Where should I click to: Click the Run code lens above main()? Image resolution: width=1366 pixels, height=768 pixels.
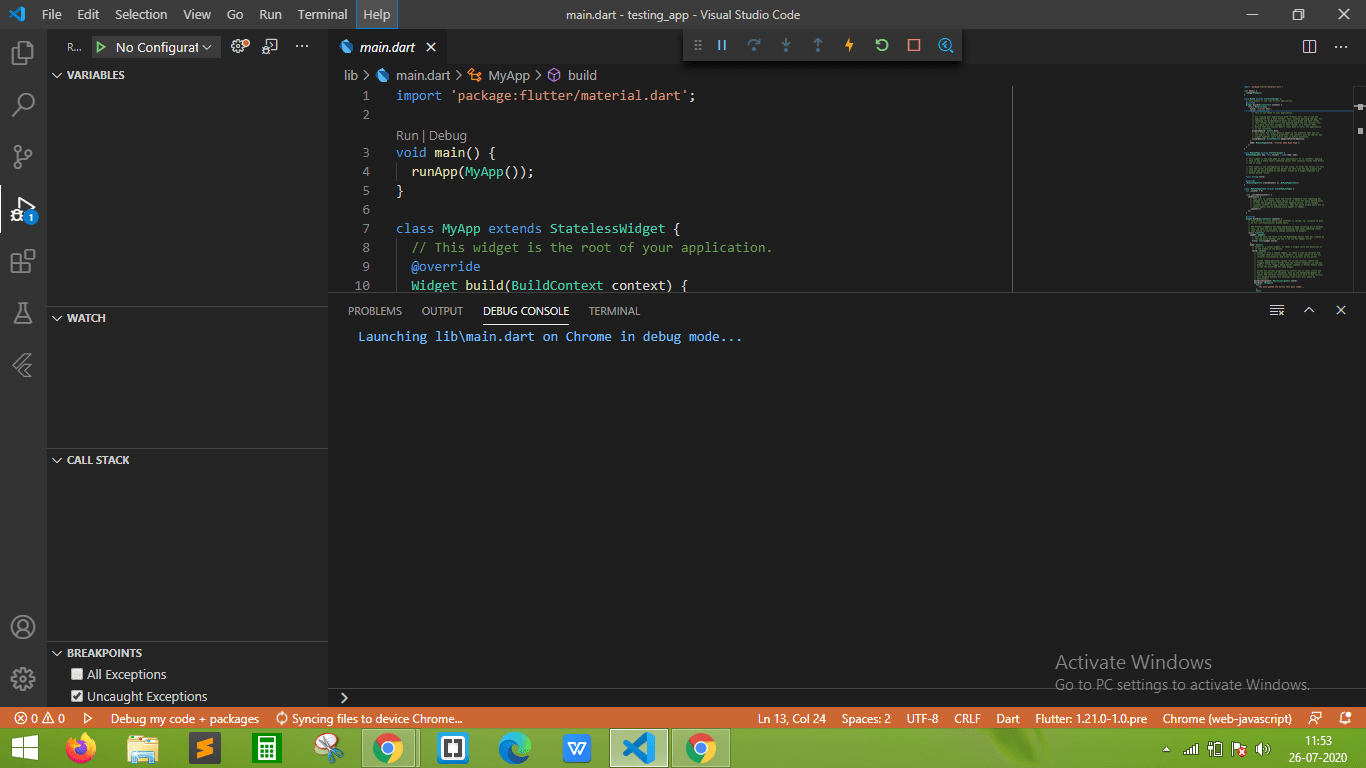tap(407, 135)
